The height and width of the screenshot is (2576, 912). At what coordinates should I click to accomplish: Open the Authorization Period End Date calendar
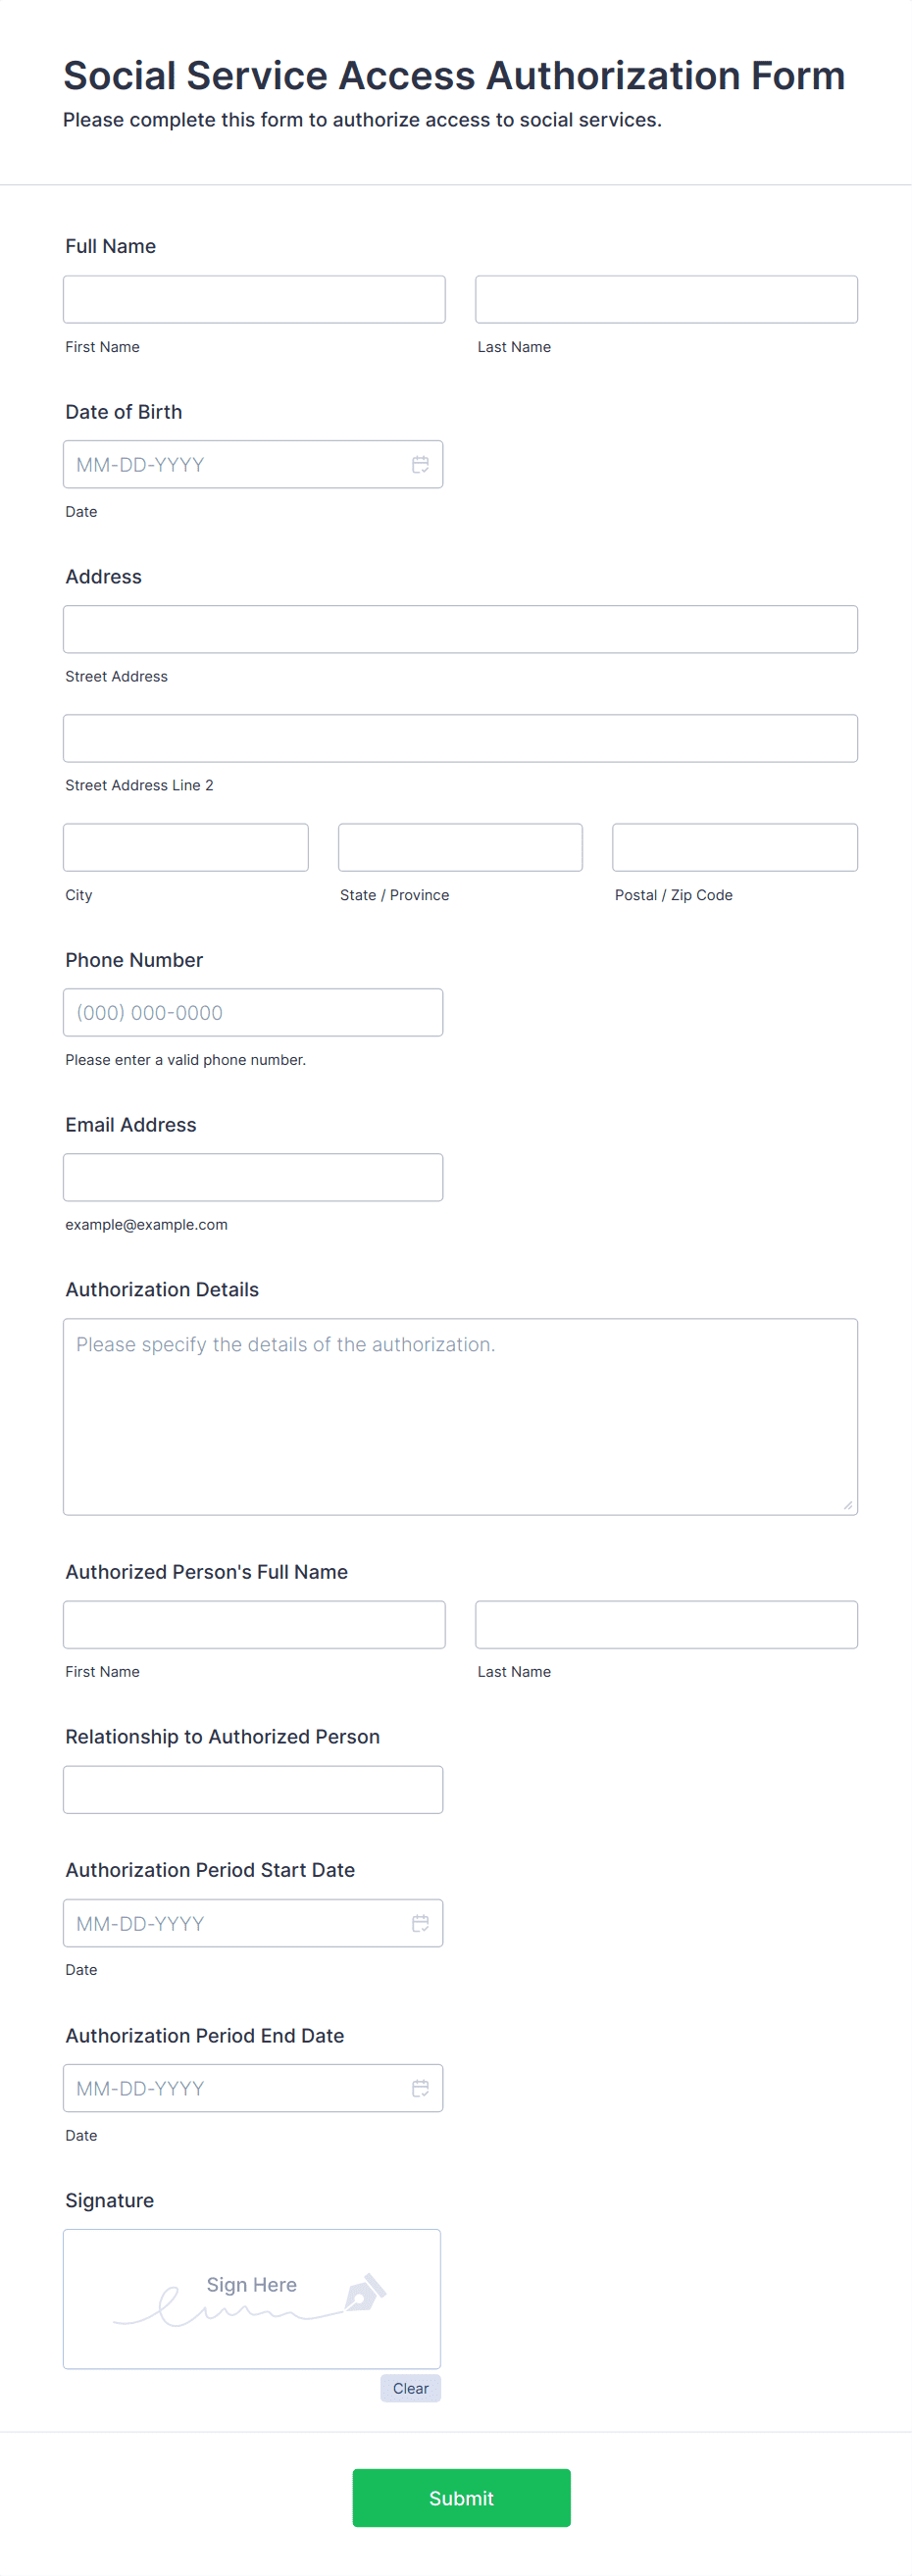pos(419,2088)
